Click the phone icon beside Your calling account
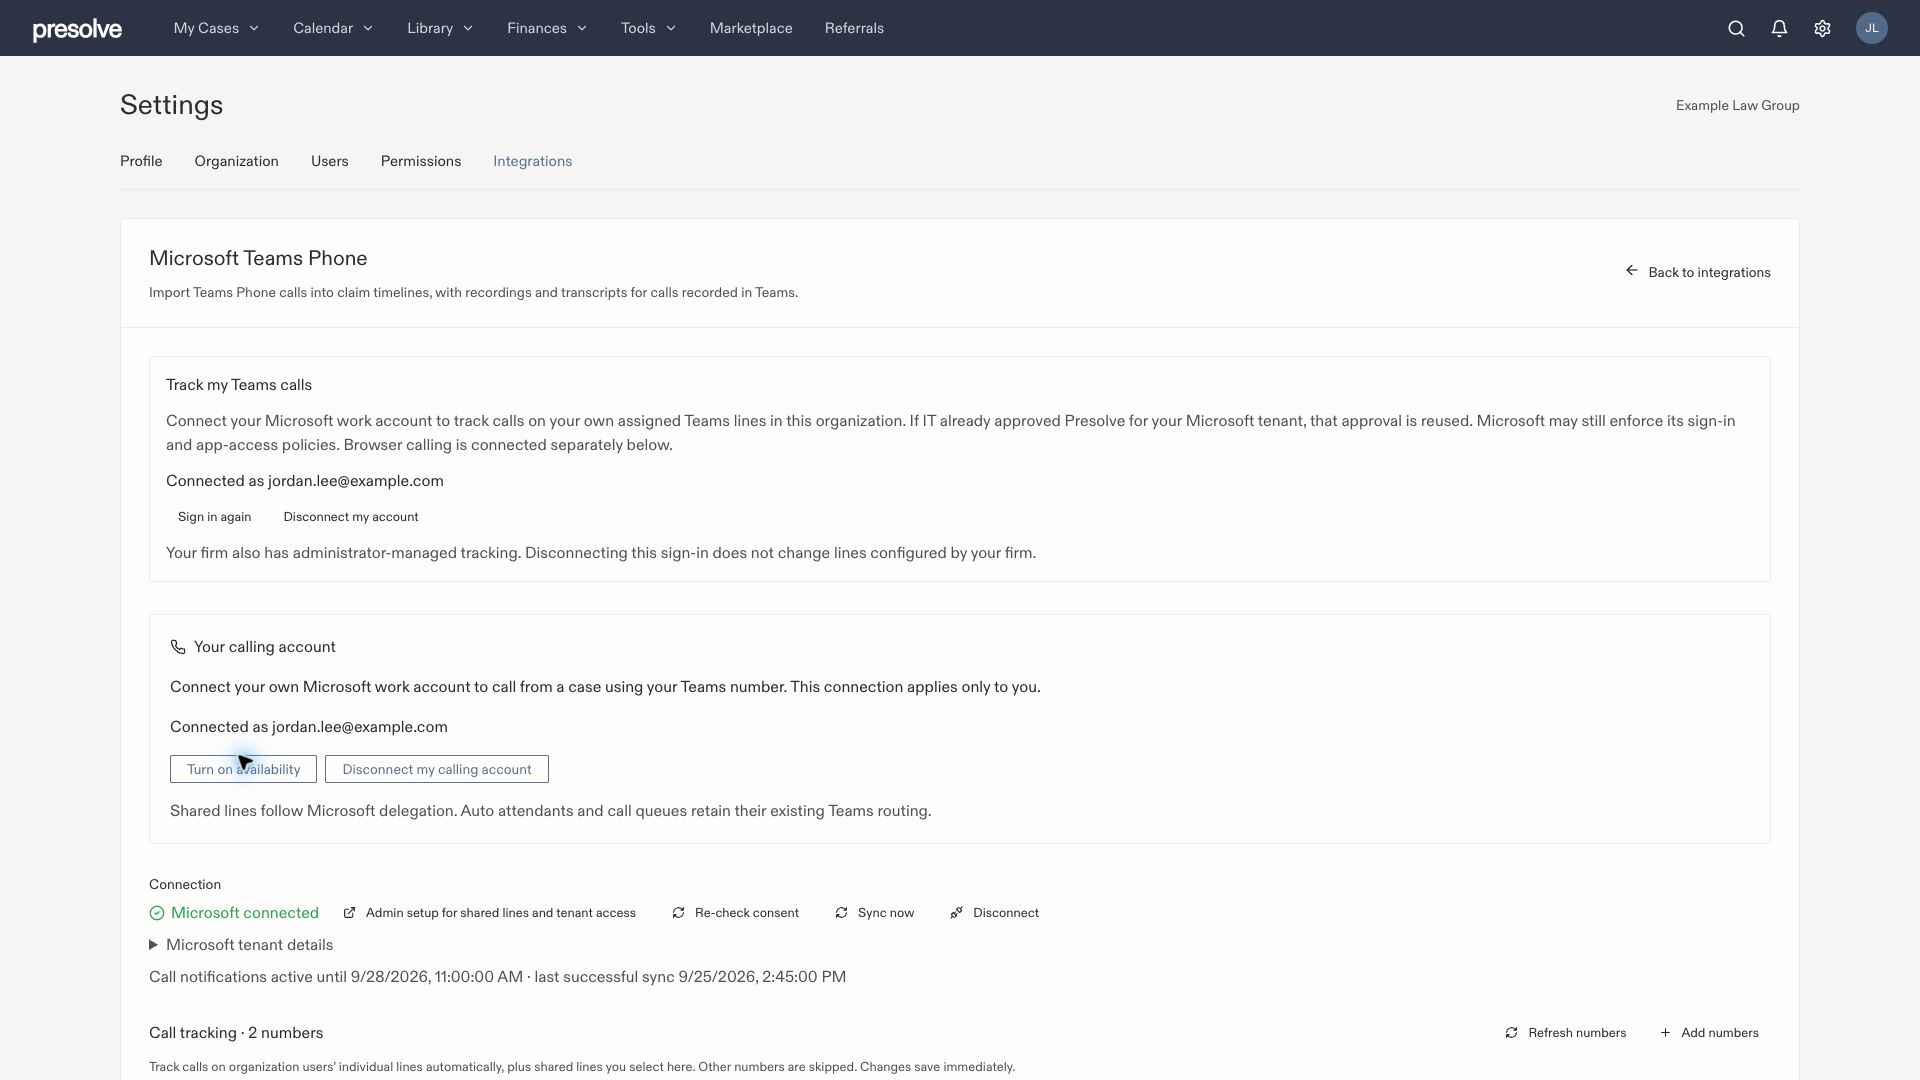The image size is (1920, 1080). (x=178, y=647)
